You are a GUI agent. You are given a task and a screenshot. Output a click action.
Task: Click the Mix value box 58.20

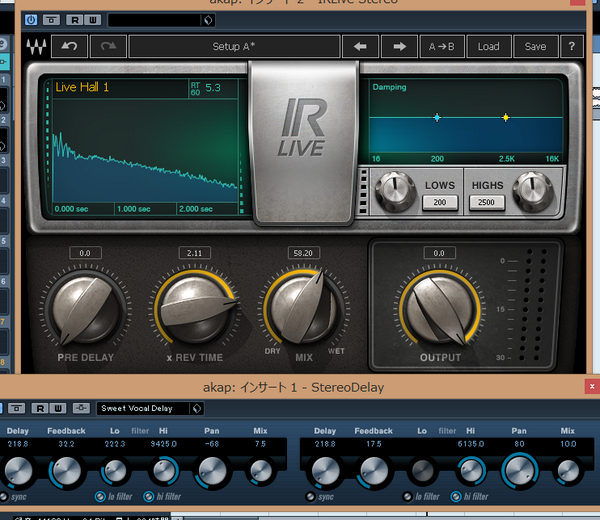(x=303, y=253)
